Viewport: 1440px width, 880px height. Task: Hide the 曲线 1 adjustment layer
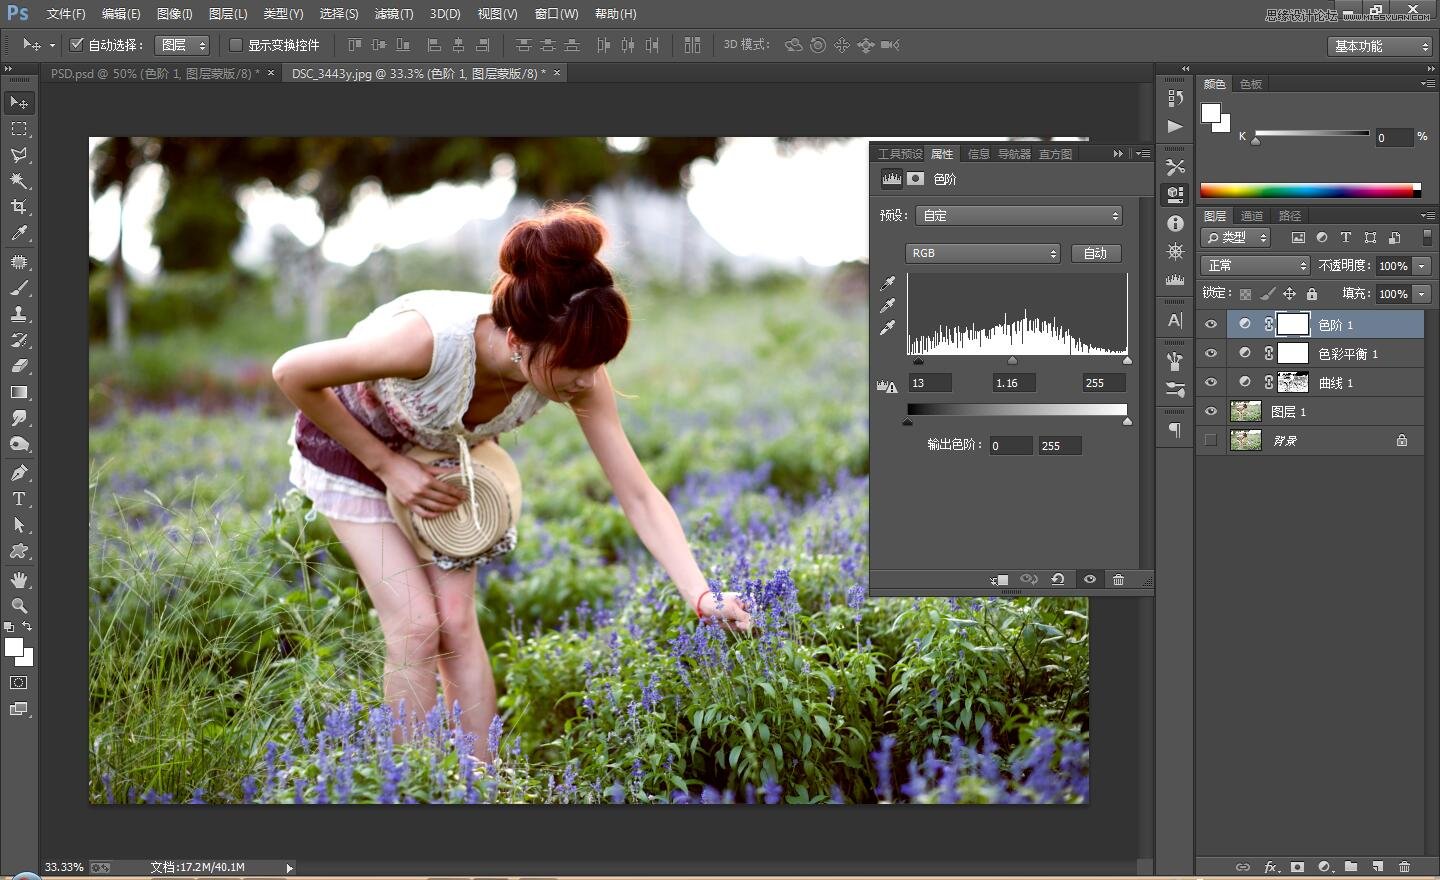click(1211, 382)
